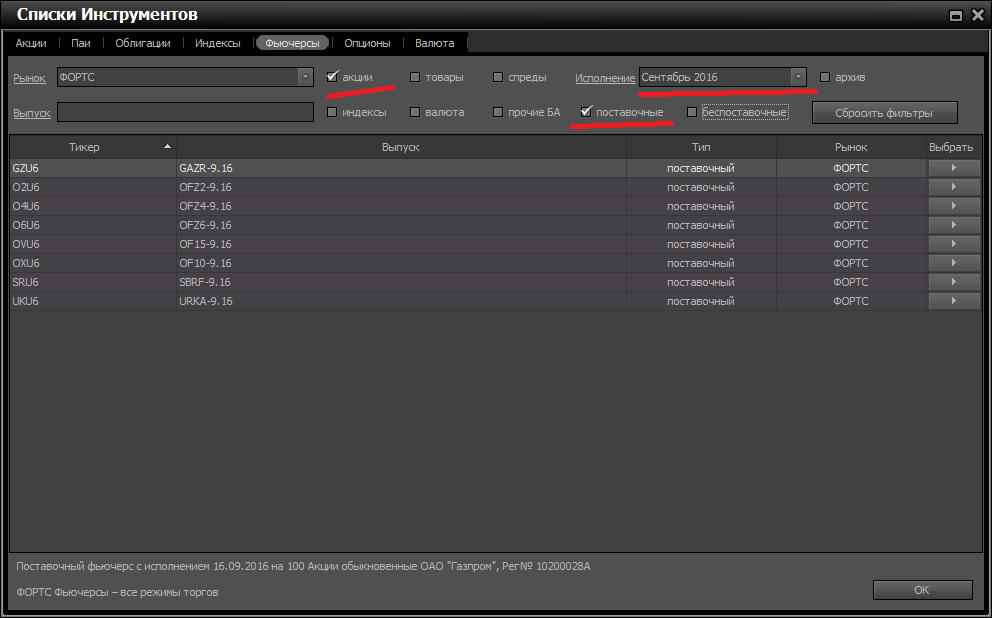Click the select arrow for GZU6 row

[x=953, y=168]
